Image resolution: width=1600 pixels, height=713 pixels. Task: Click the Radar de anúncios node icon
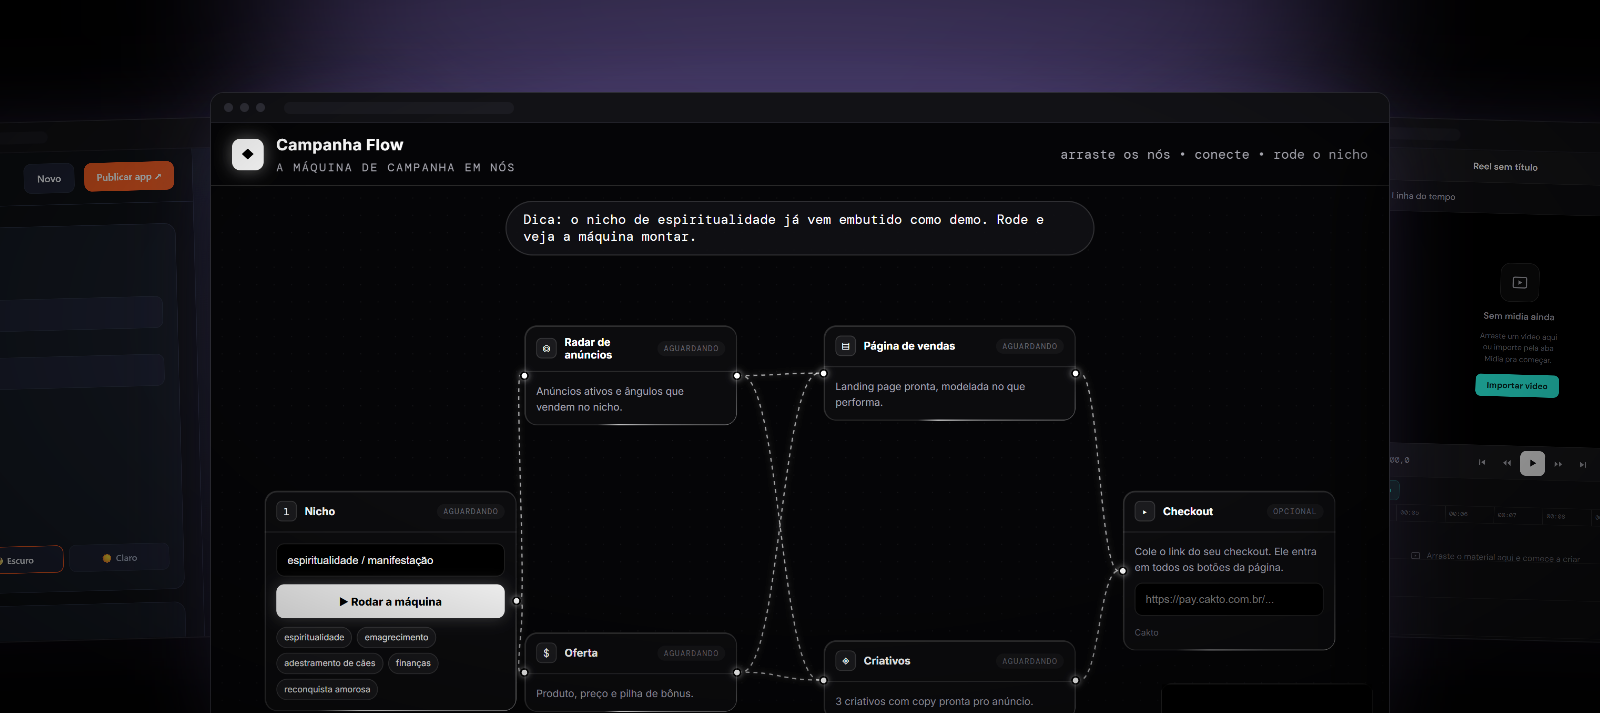[x=546, y=348]
